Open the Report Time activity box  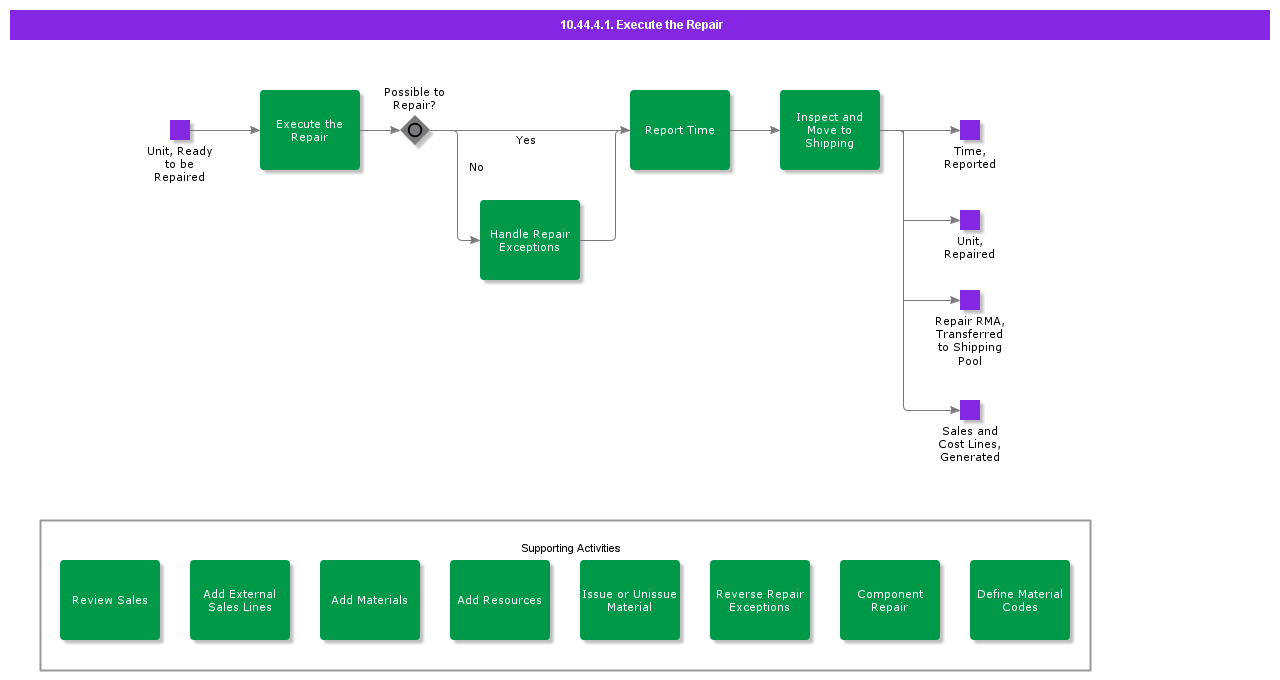coord(680,130)
